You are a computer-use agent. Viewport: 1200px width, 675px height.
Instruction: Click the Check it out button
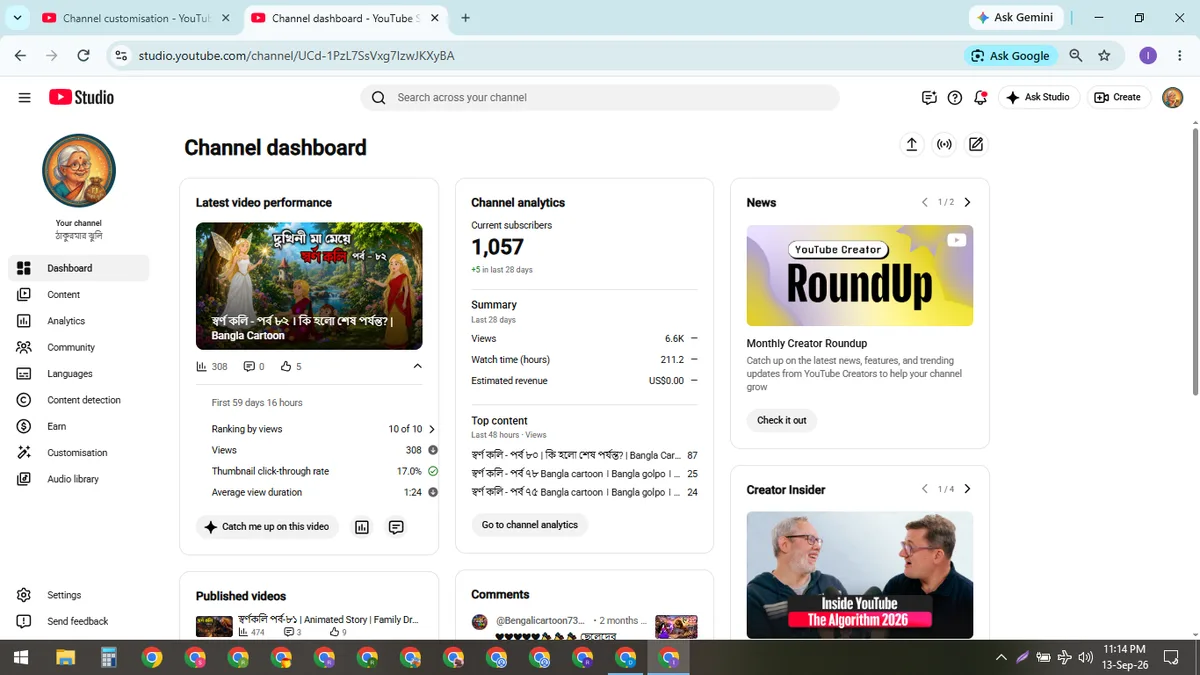coord(782,420)
